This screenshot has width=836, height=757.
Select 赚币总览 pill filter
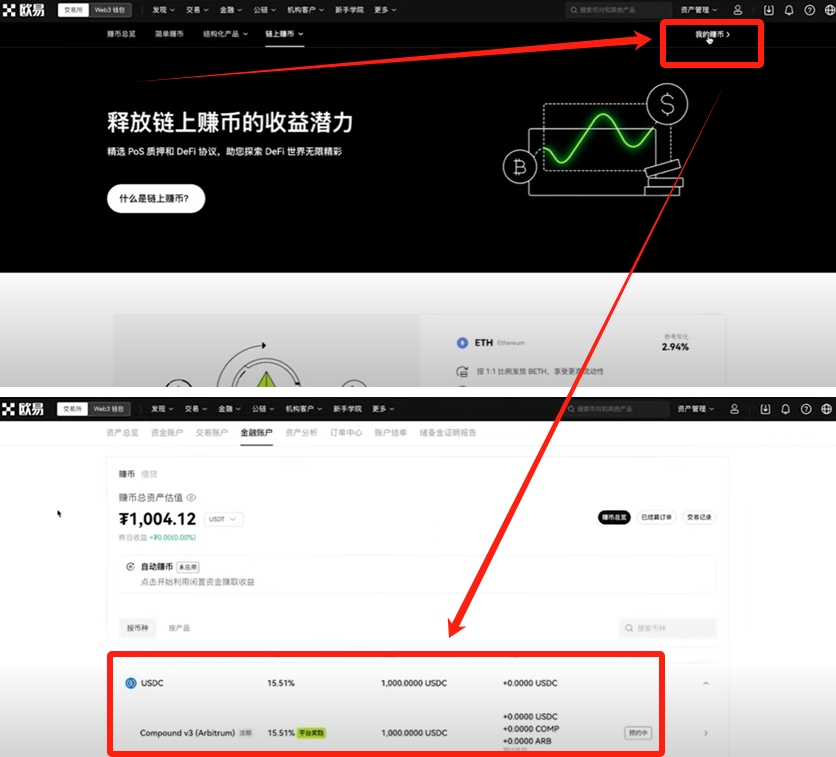click(614, 517)
